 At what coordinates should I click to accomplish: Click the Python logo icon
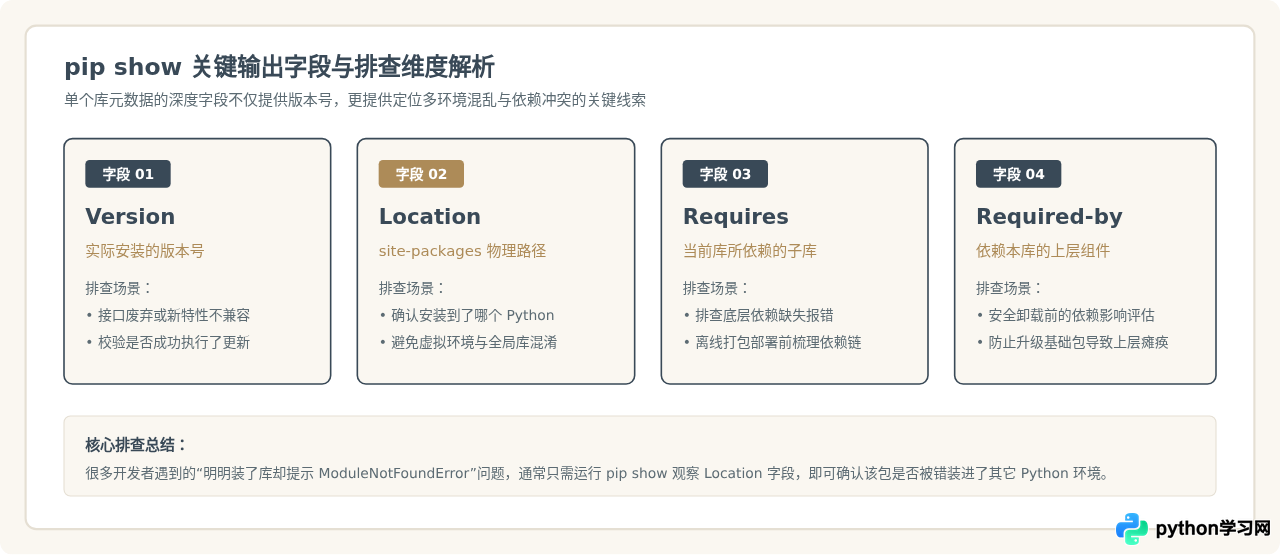(1132, 528)
